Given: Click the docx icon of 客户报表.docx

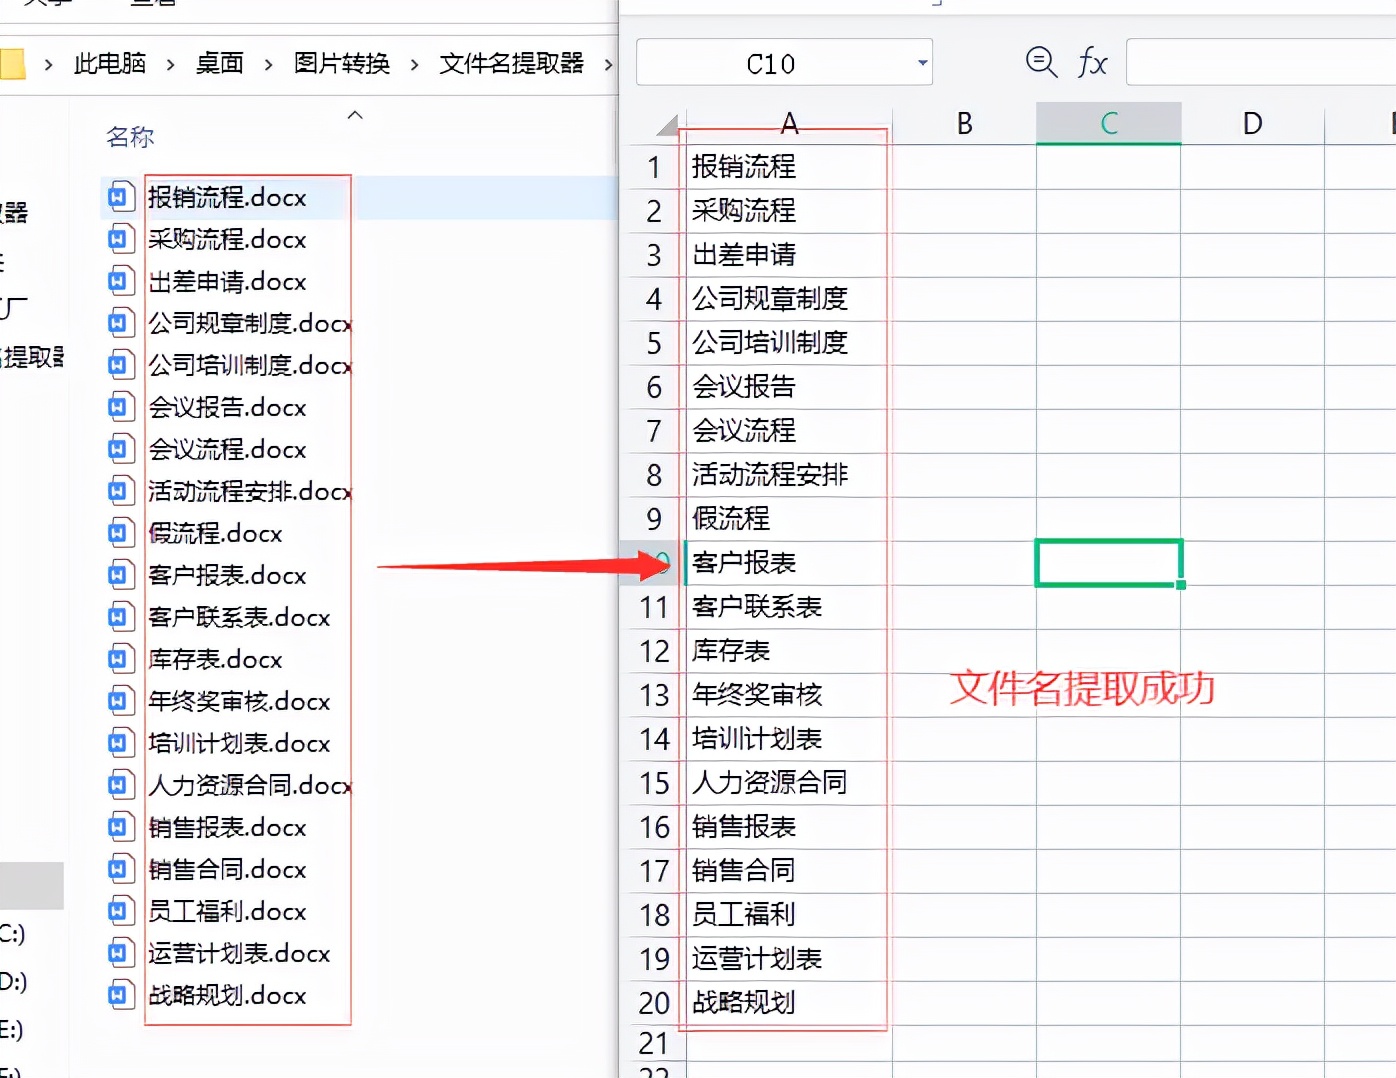Looking at the screenshot, I should (x=119, y=575).
